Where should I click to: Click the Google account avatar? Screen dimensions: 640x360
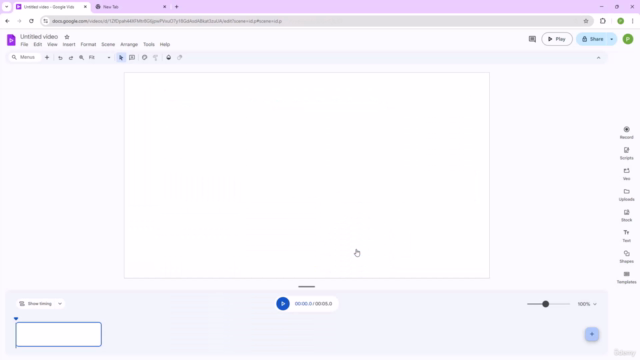click(628, 39)
